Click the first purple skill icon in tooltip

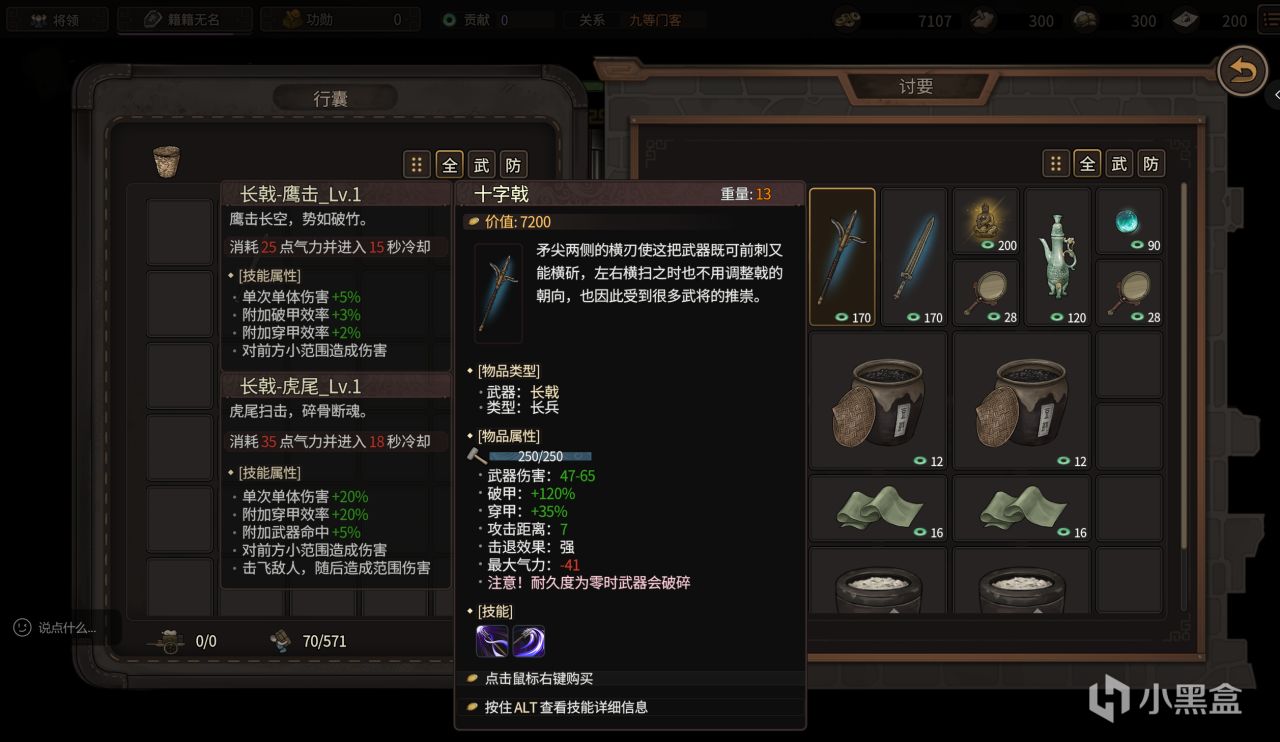coord(492,640)
